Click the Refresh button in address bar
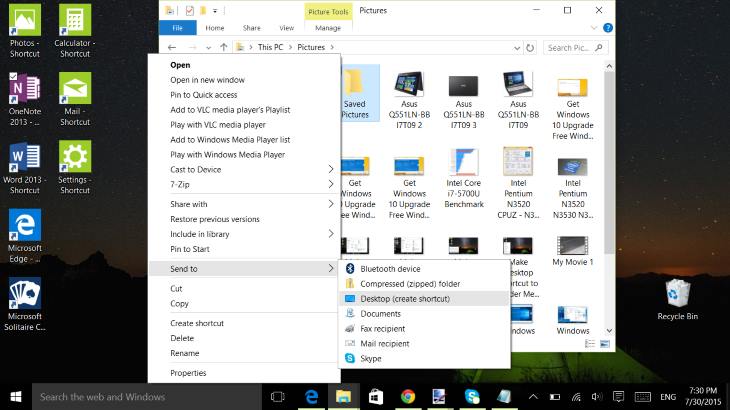Viewport: 730px width, 410px height. (x=532, y=47)
